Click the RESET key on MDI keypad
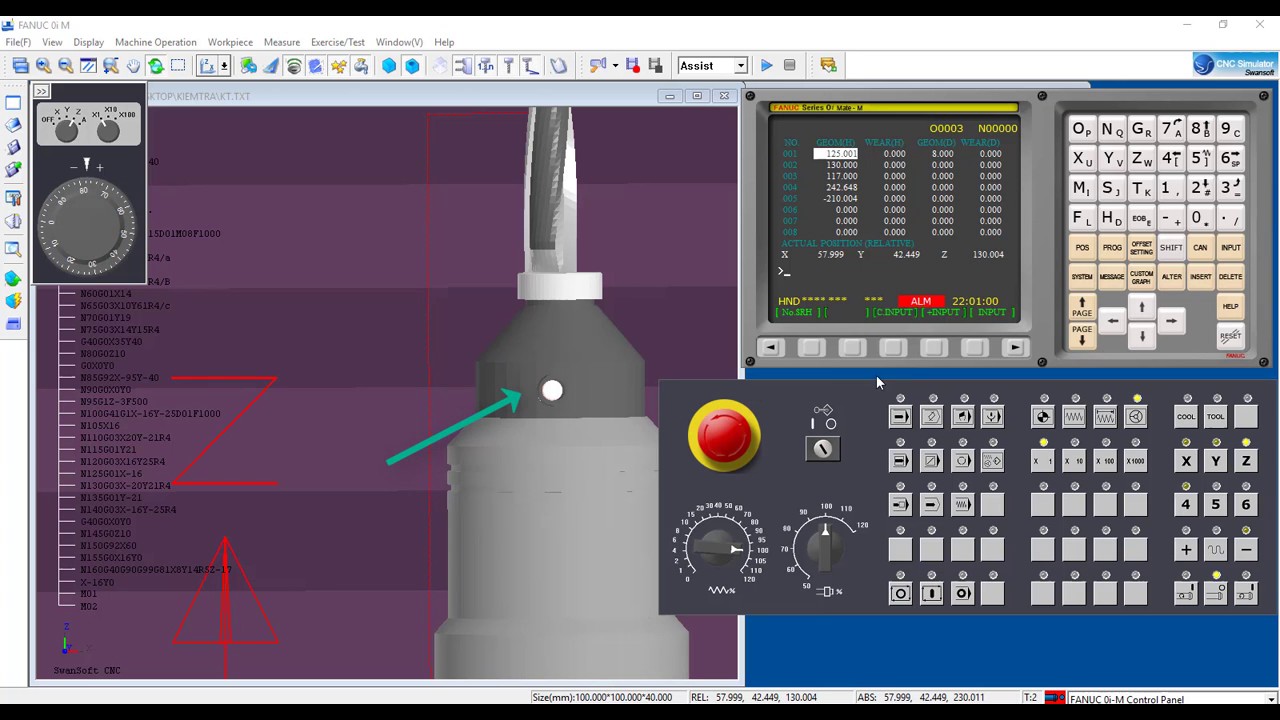Image resolution: width=1280 pixels, height=720 pixels. (1230, 337)
